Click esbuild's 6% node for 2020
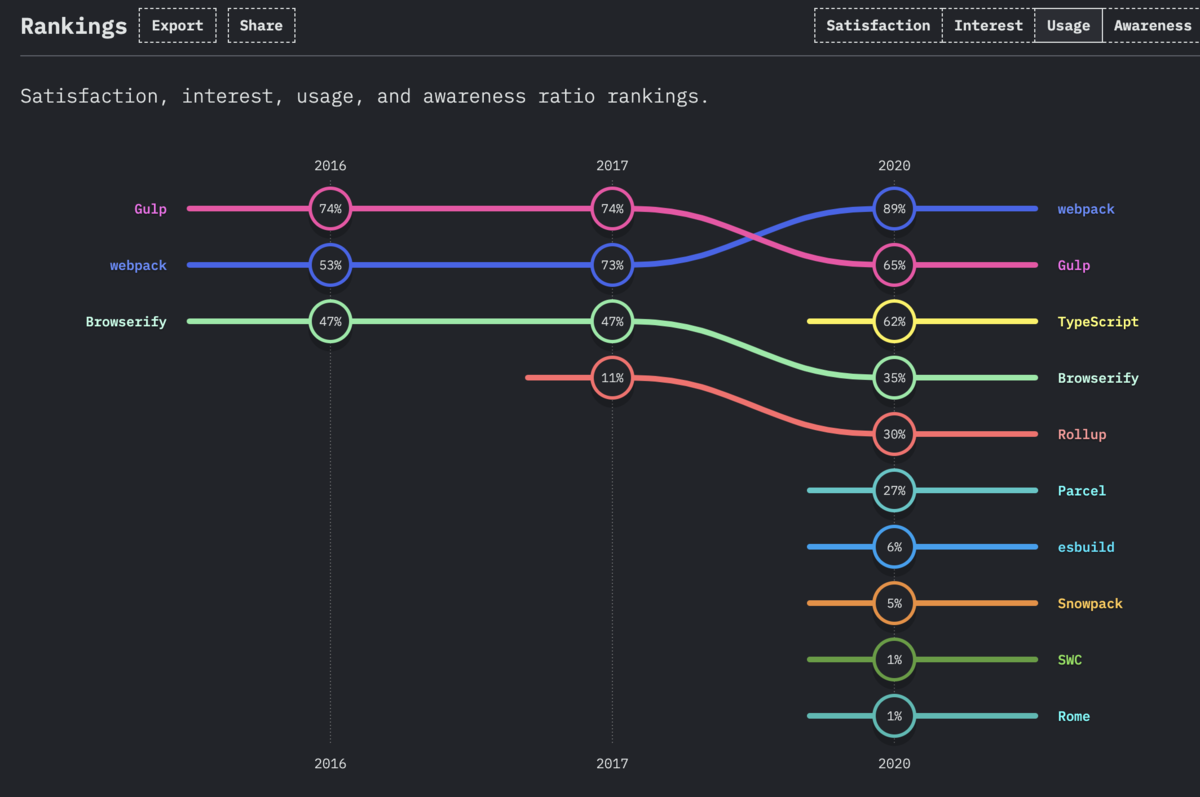Screen dimensions: 1200x797 [x=894, y=547]
